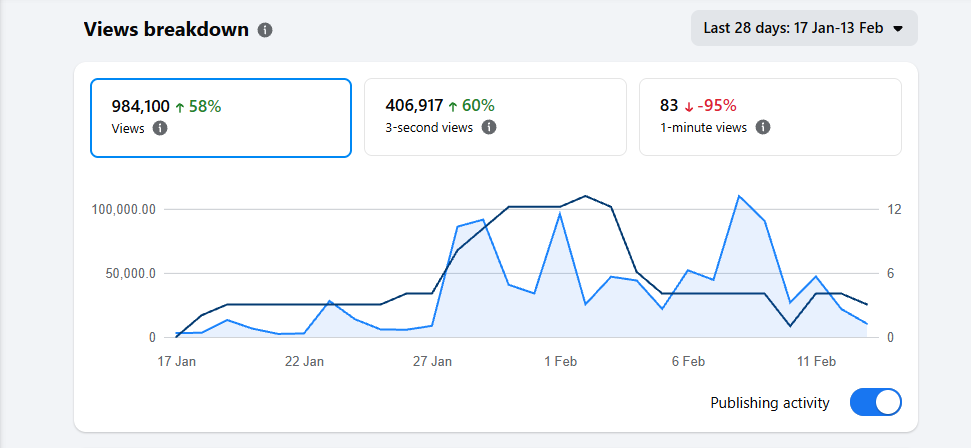Click info icon next to 1-minute views

click(763, 127)
